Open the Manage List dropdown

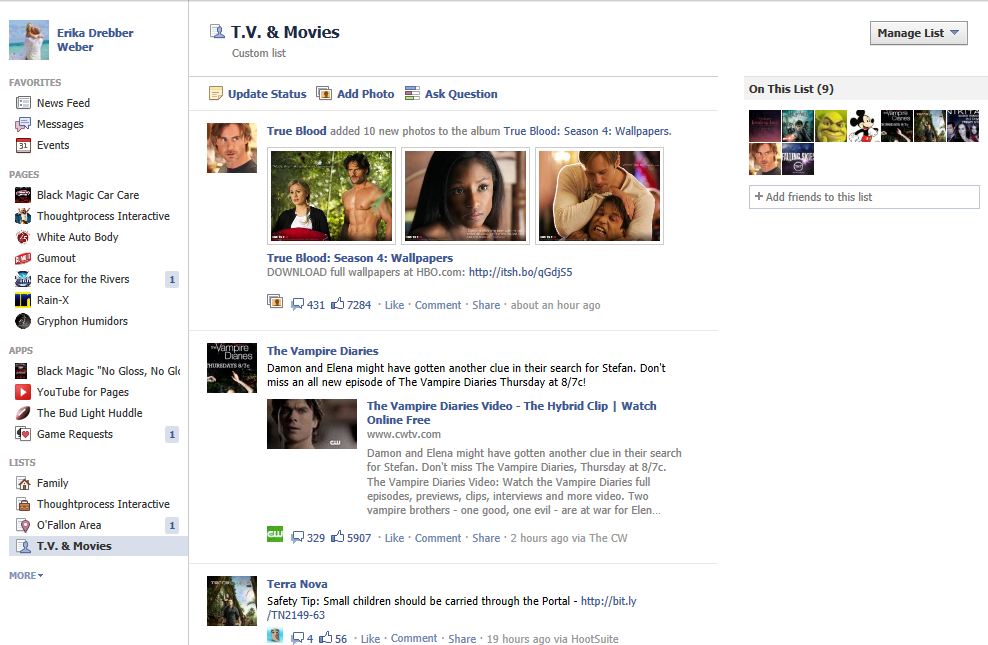pyautogui.click(x=918, y=33)
